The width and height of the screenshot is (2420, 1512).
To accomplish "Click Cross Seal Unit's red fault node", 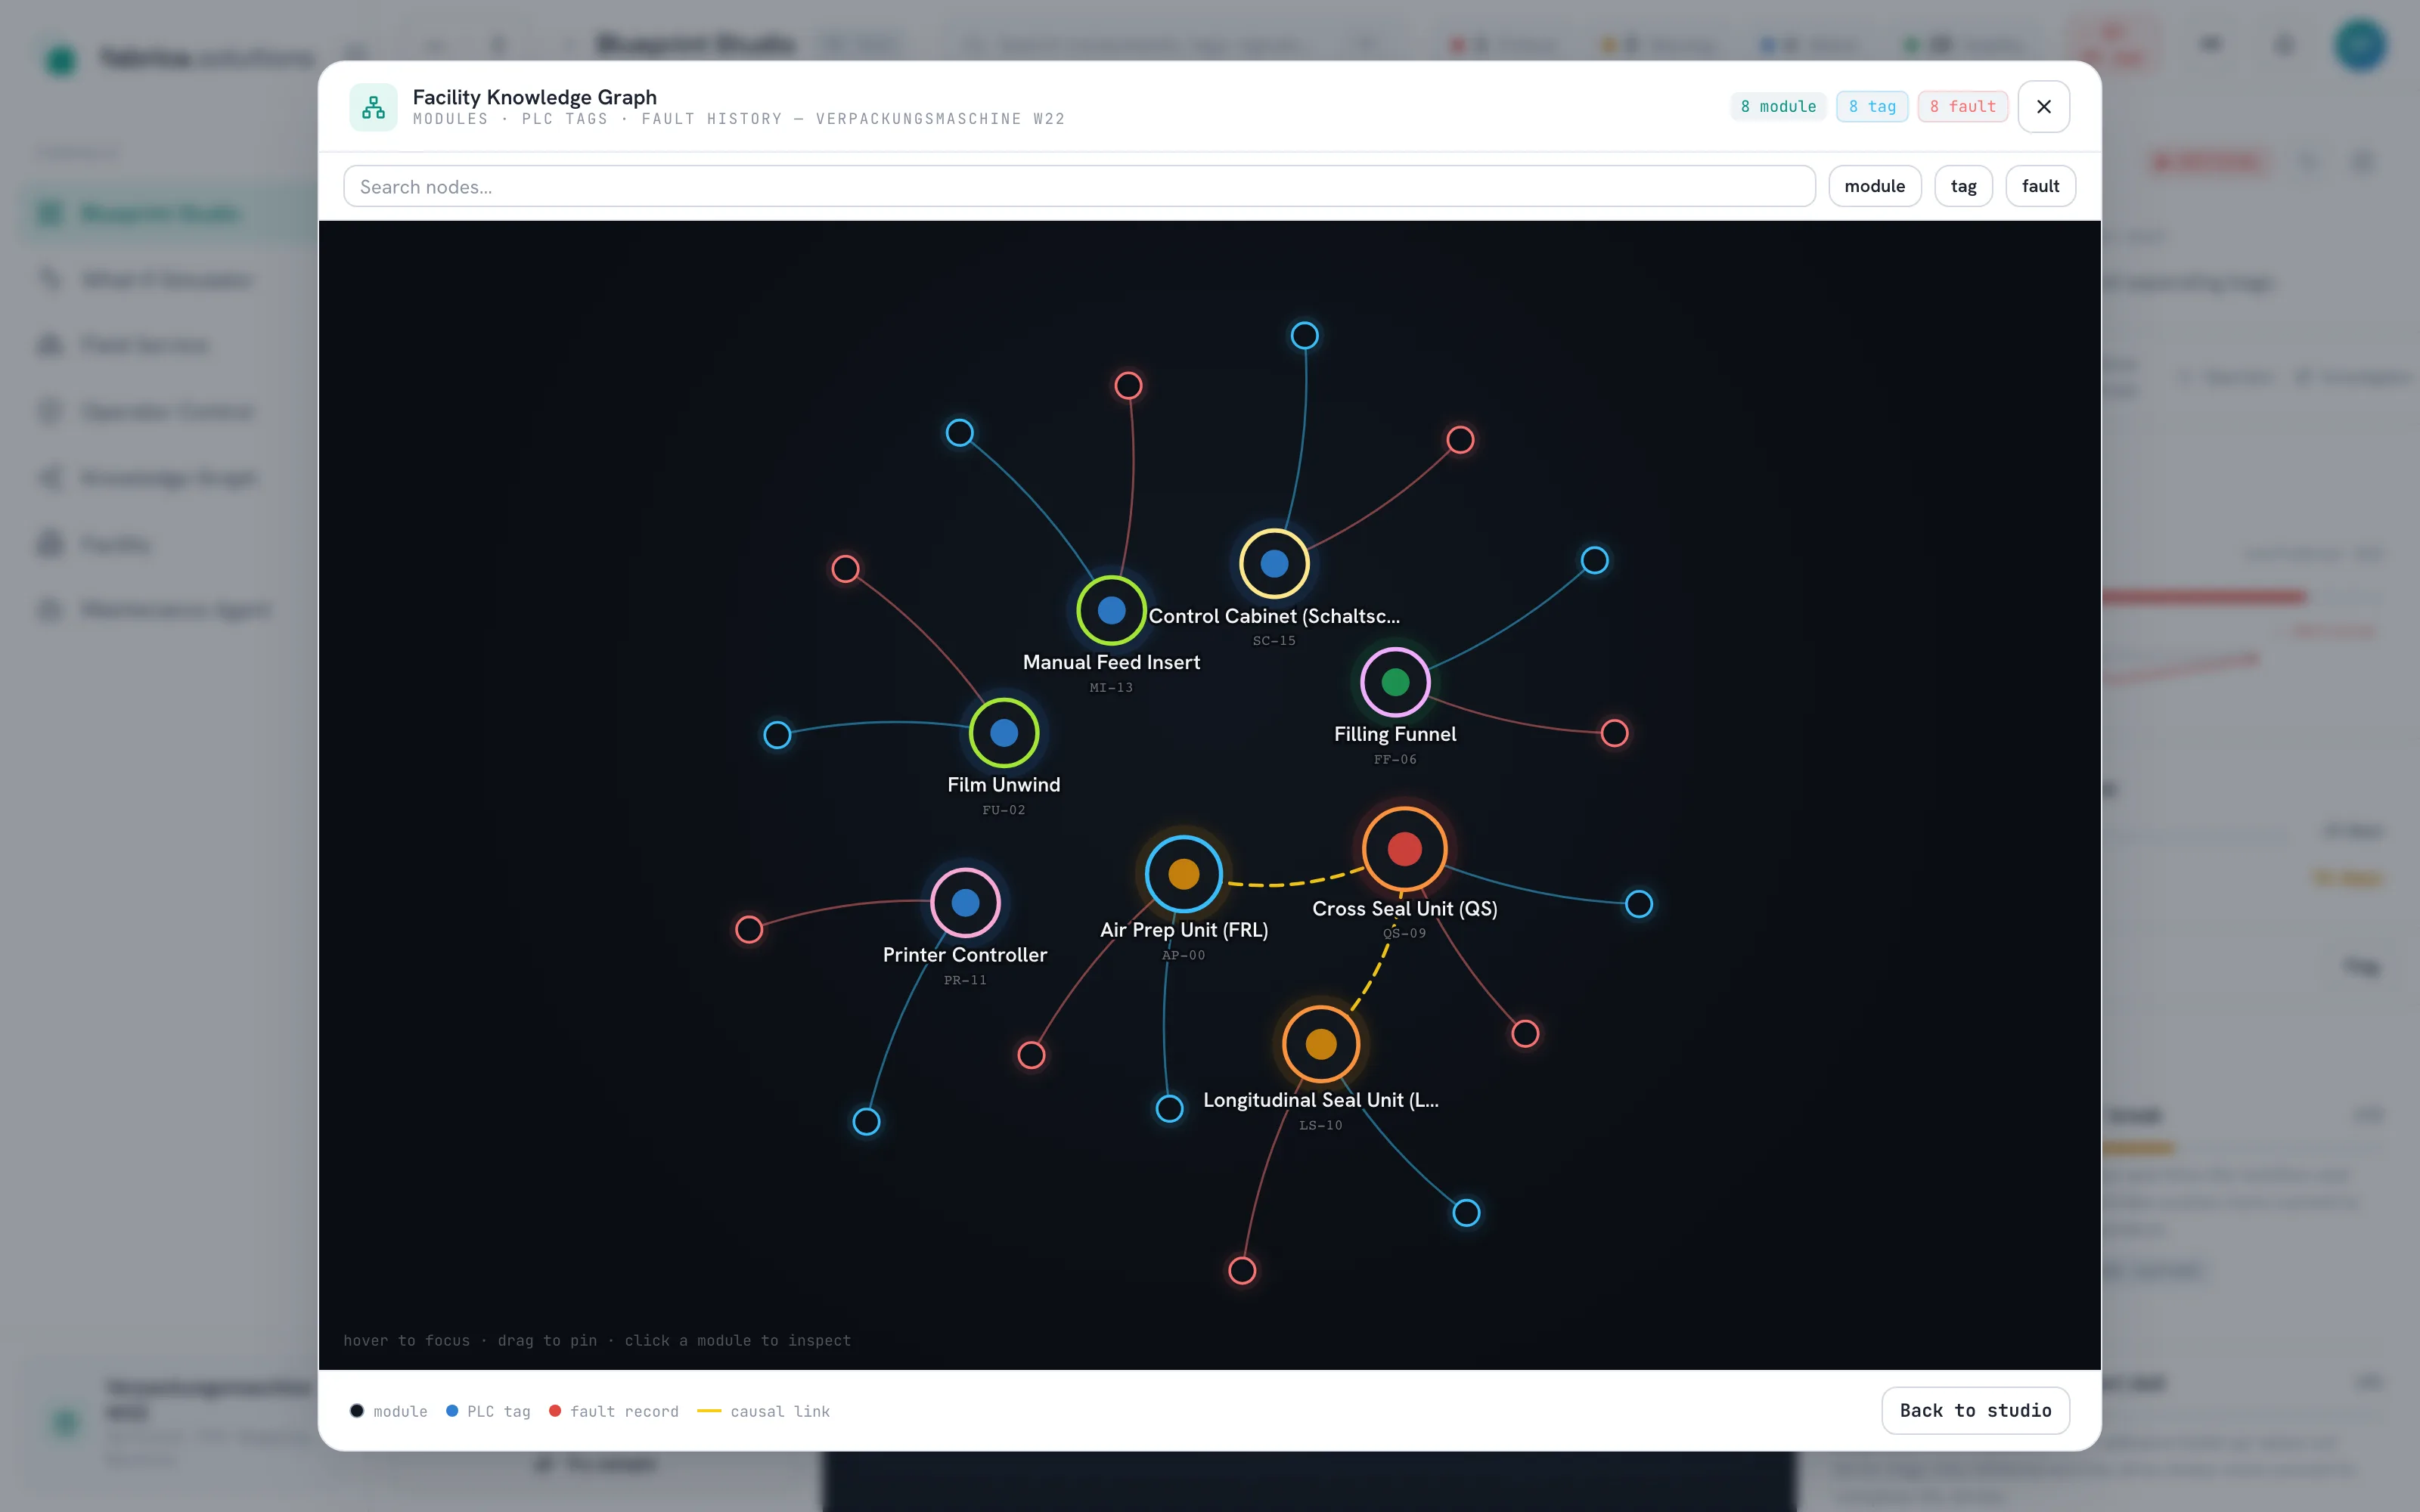I will tap(1524, 1033).
